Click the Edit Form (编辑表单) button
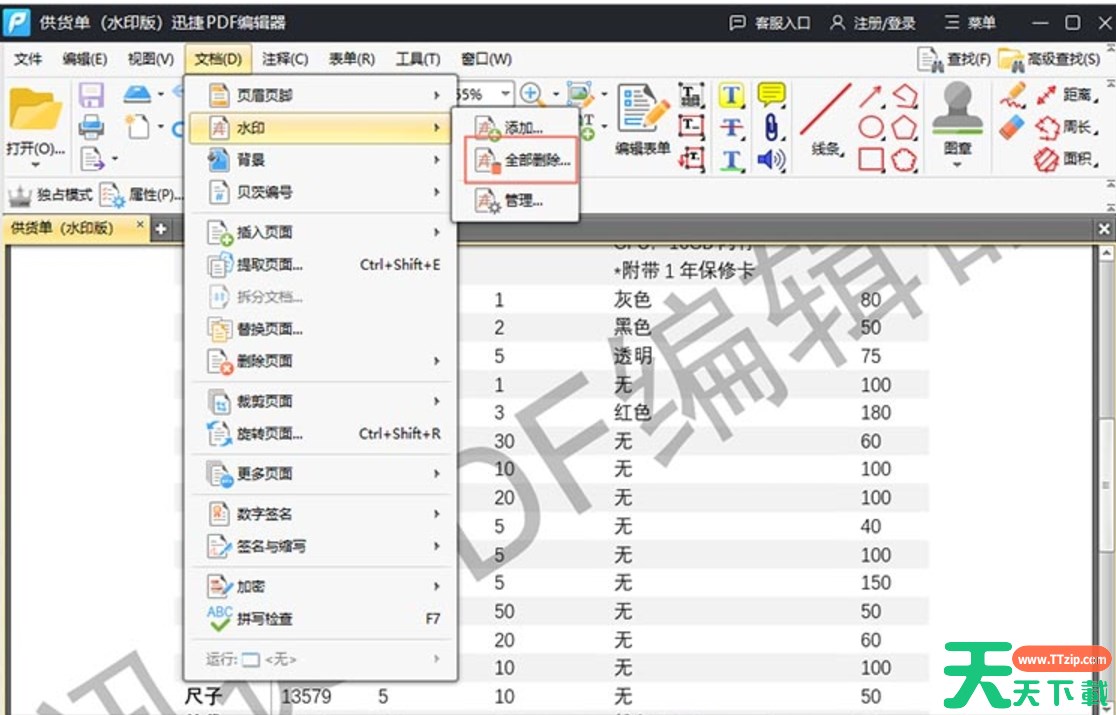This screenshot has height=715, width=1116. pyautogui.click(x=642, y=120)
